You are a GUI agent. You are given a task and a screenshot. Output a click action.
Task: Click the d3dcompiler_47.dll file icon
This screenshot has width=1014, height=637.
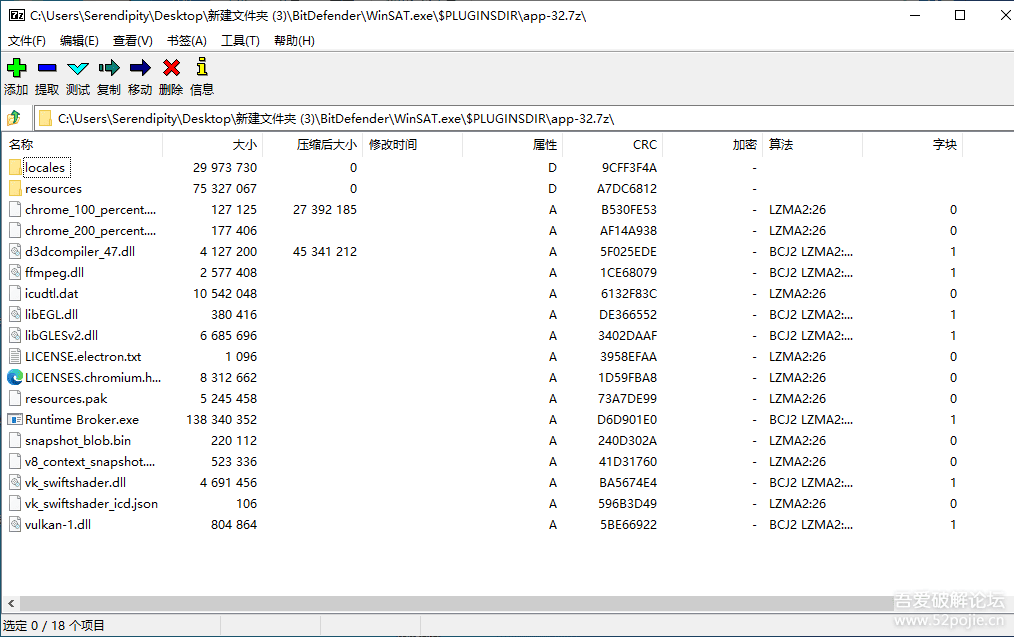(16, 252)
